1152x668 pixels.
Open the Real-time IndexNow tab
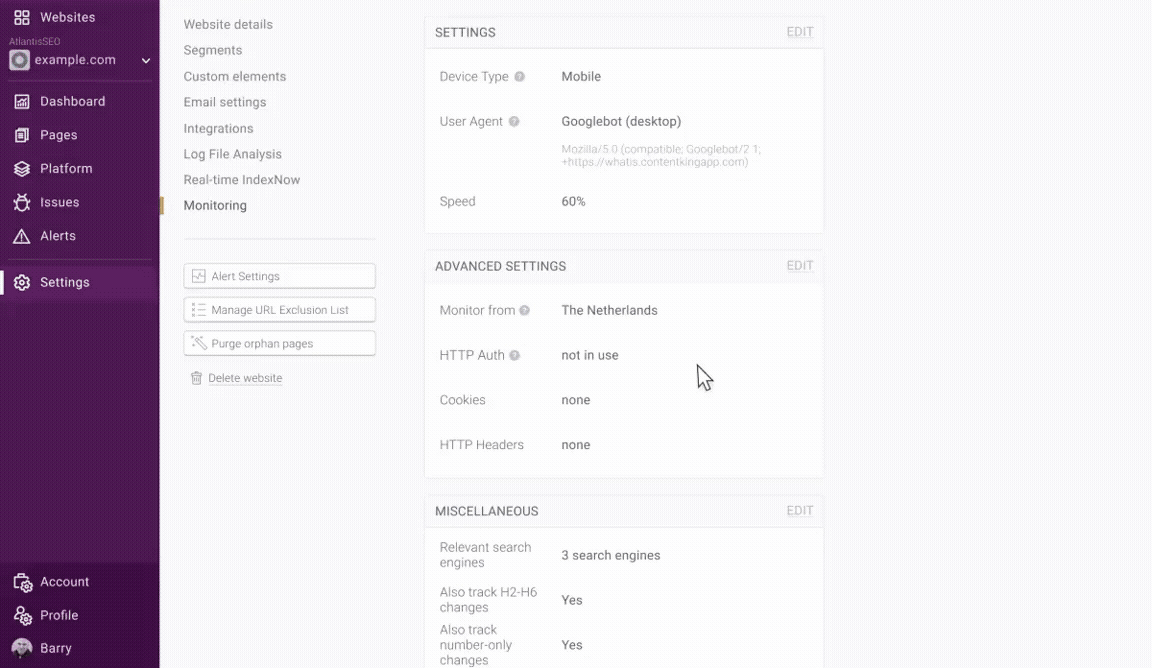pyautogui.click(x=242, y=180)
